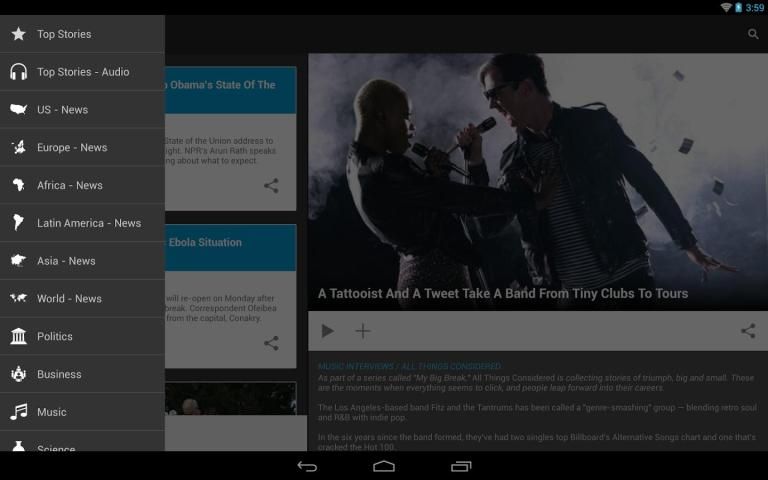Select Latin America - News
This screenshot has width=768, height=480.
(89, 223)
